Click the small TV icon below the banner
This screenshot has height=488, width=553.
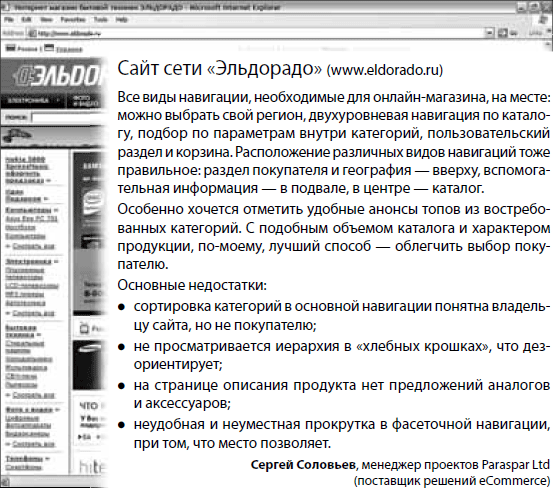tap(84, 329)
